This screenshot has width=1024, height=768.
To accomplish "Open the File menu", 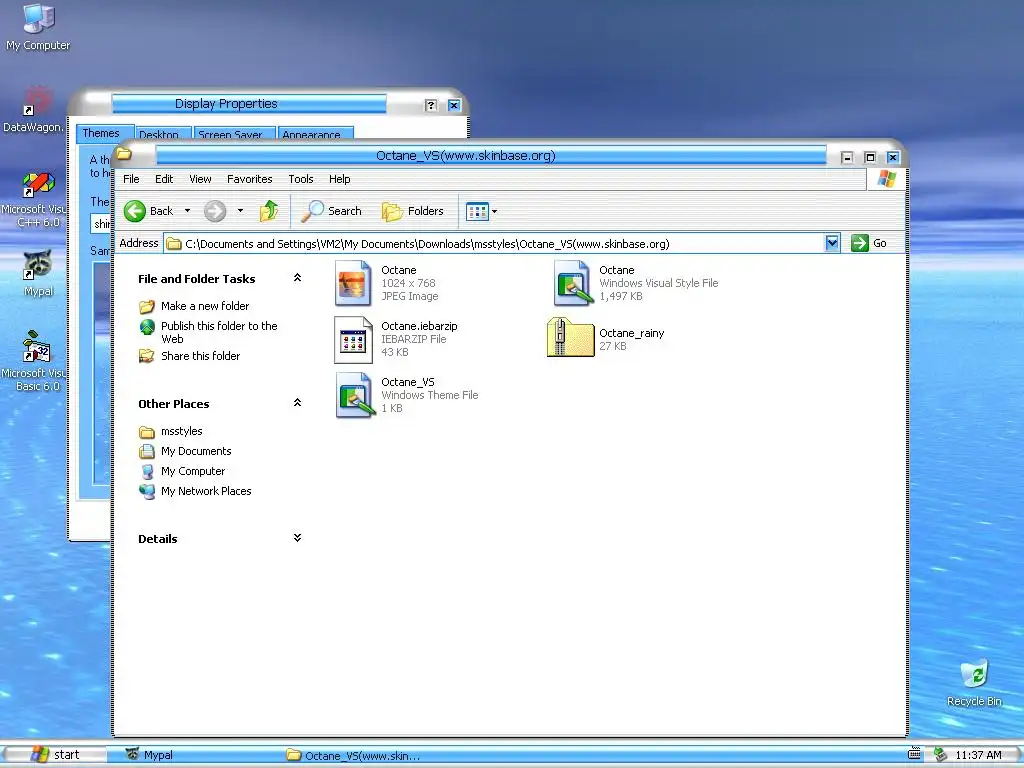I will 131,179.
